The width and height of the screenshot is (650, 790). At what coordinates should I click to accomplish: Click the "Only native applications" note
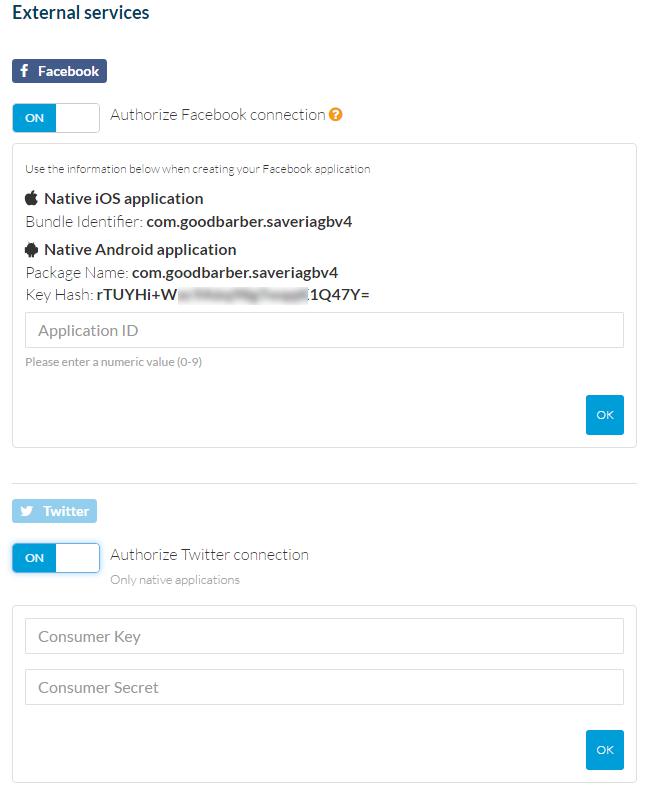[x=175, y=580]
